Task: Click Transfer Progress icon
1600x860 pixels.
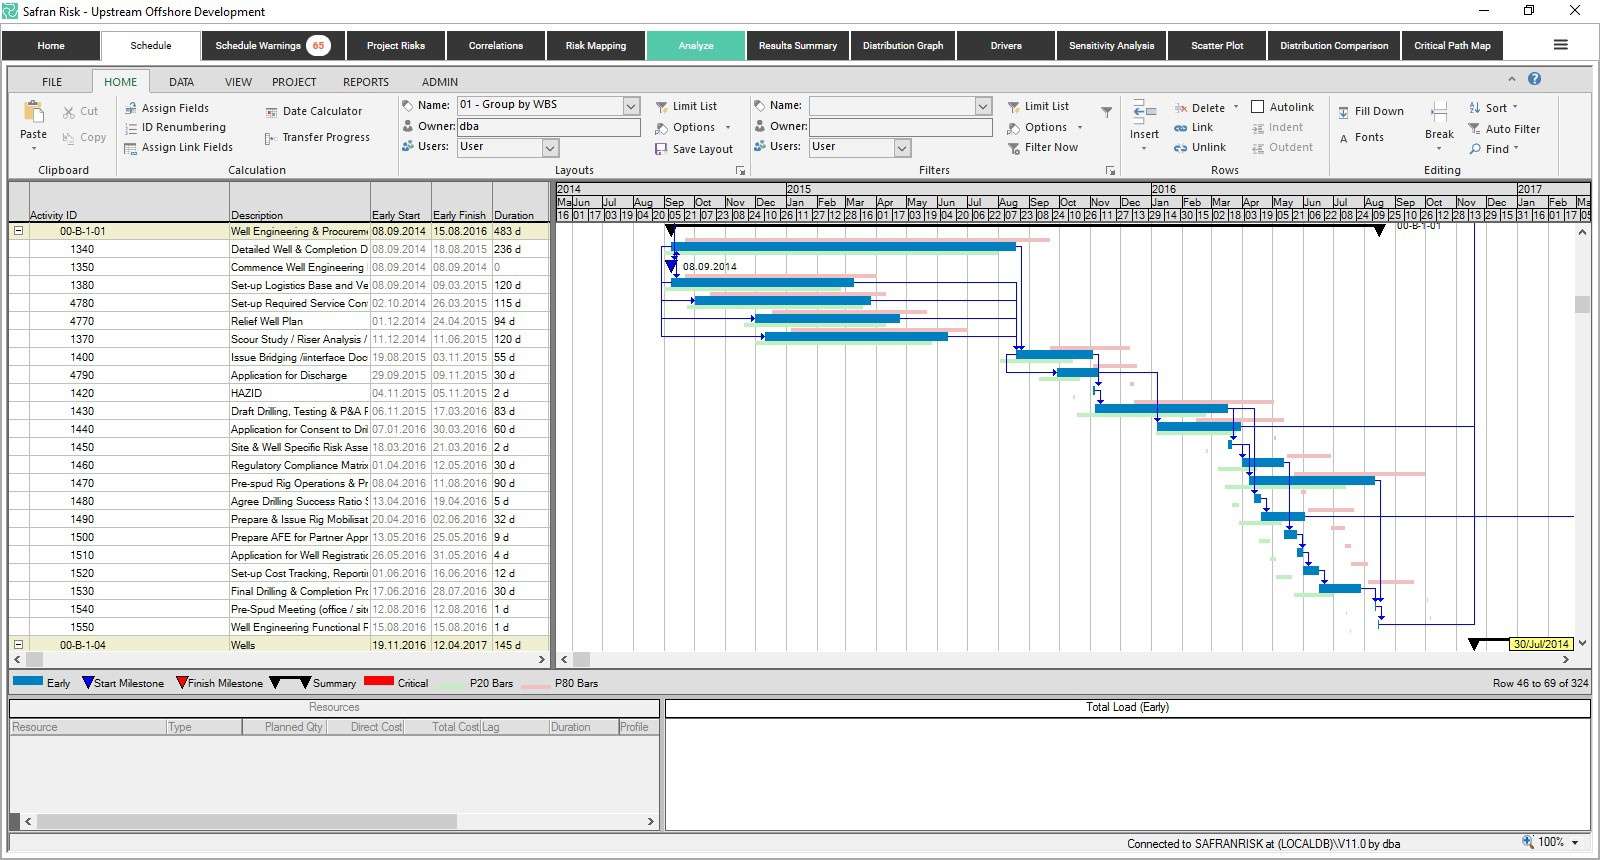Action: (270, 138)
